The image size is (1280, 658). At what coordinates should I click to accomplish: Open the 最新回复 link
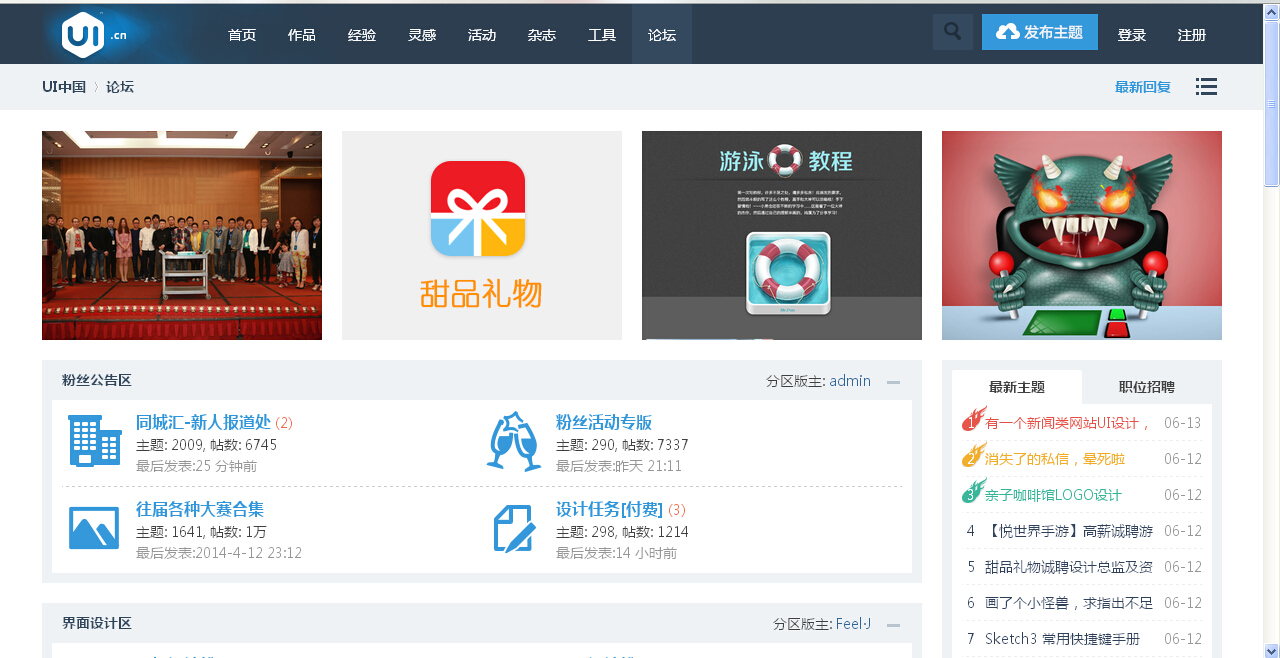click(x=1142, y=87)
